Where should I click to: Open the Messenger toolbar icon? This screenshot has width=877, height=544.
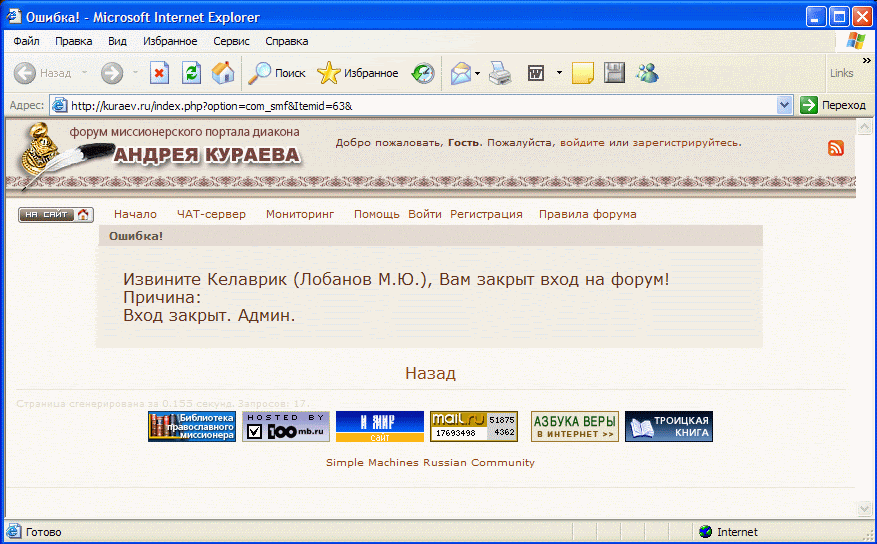click(x=647, y=73)
